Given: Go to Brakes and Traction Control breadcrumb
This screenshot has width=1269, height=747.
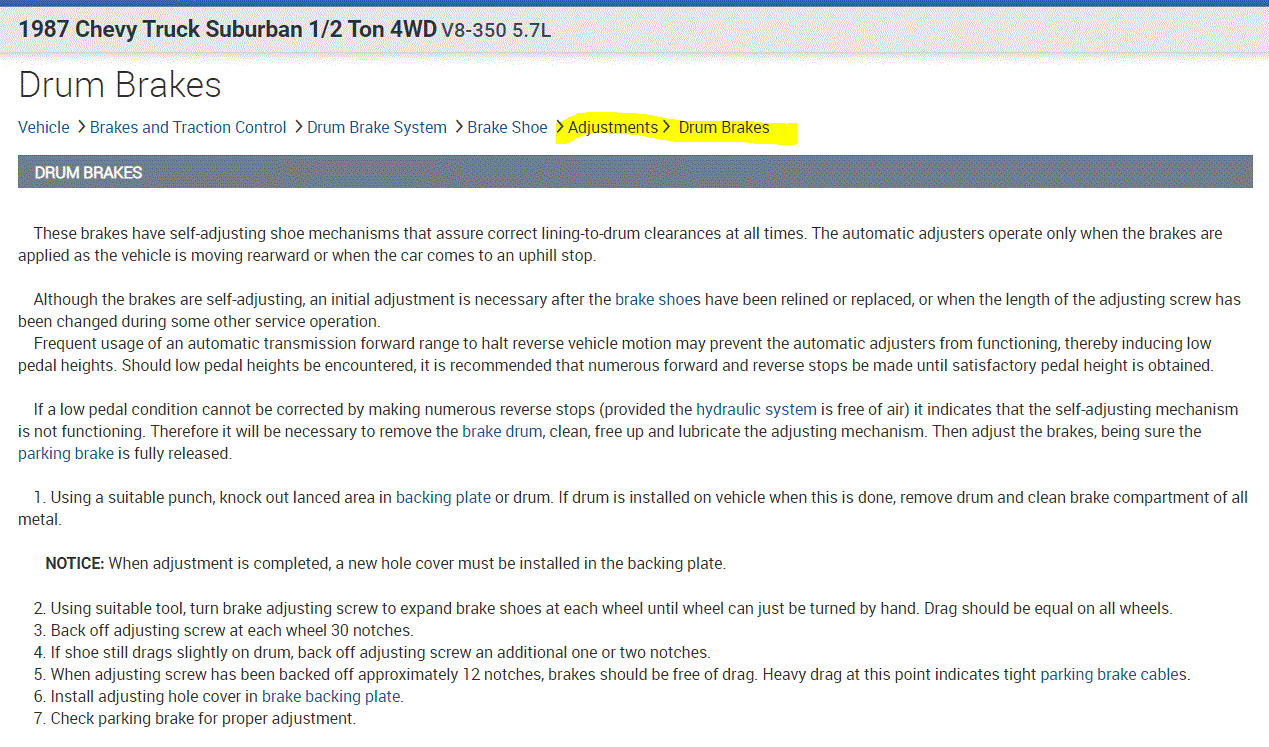Looking at the screenshot, I should 188,127.
